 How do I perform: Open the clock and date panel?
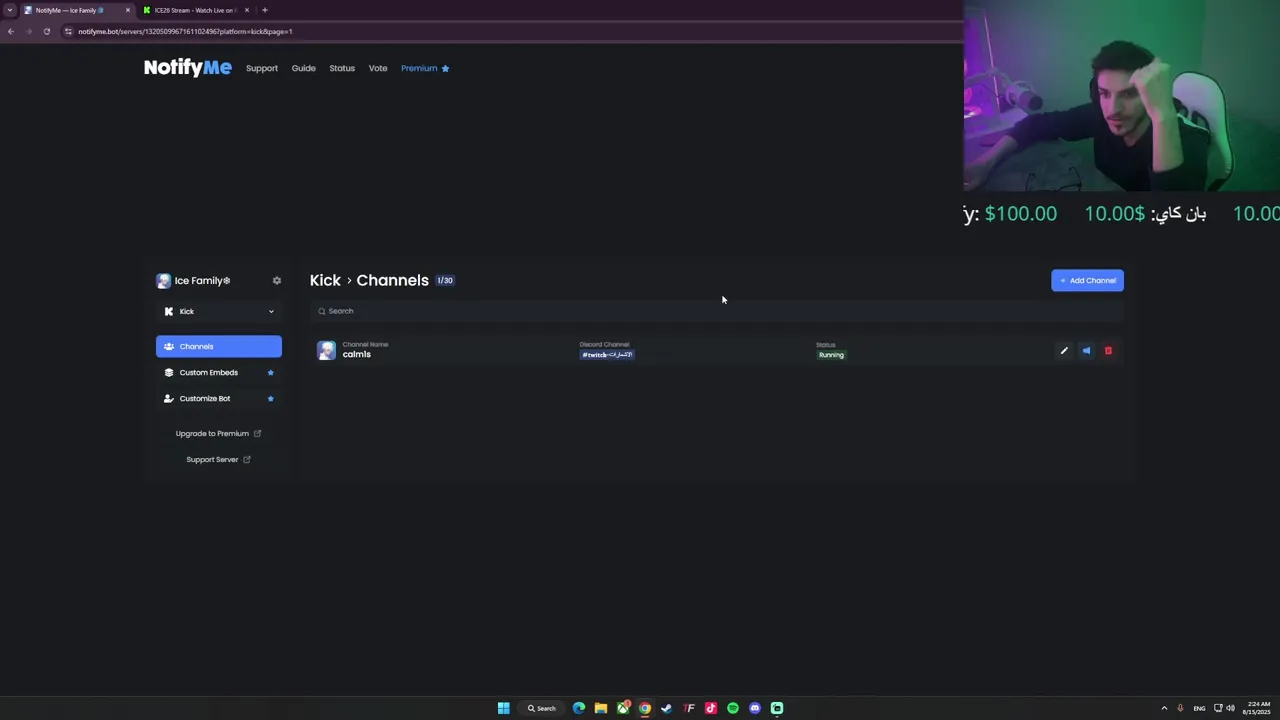tap(1256, 708)
